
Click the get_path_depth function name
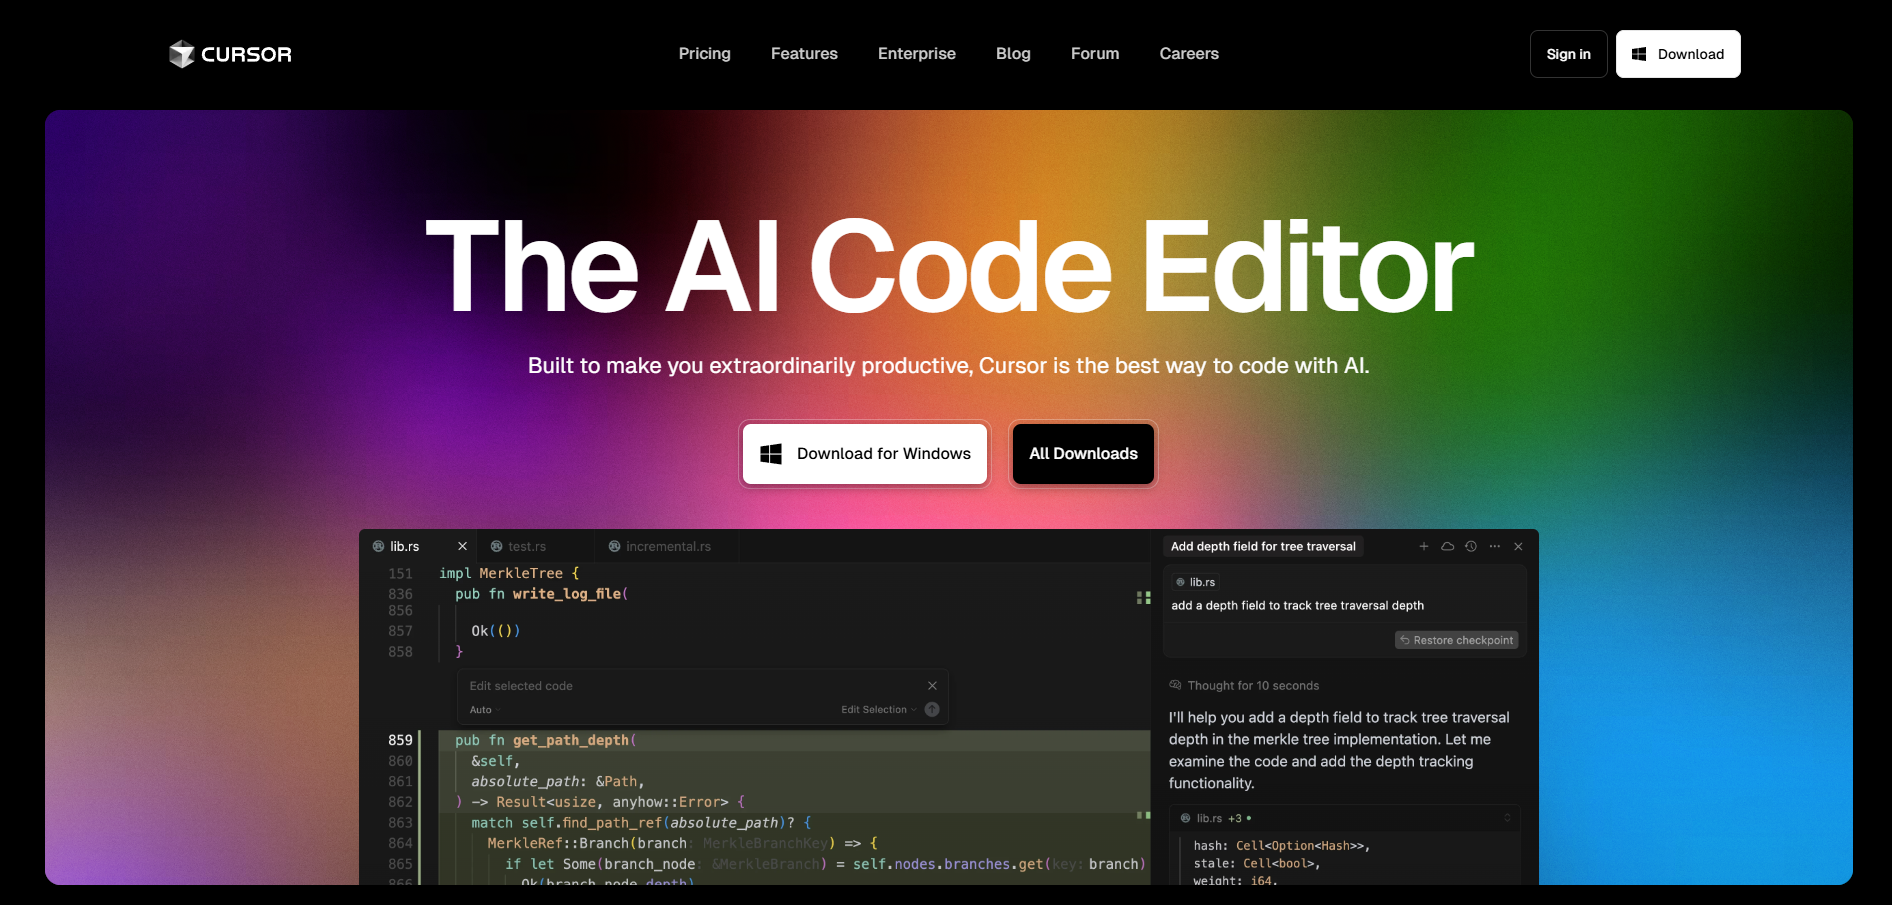coord(571,740)
